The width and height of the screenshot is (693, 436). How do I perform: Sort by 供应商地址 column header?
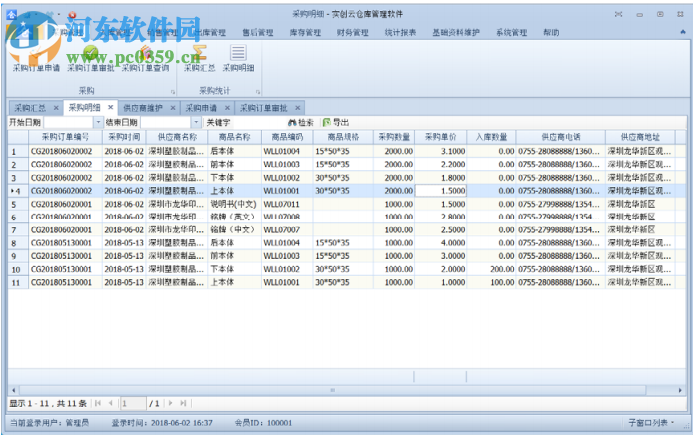click(x=640, y=137)
